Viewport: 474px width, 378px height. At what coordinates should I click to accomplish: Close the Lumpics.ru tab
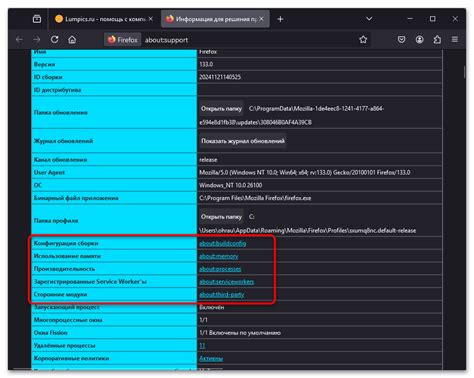pos(151,19)
